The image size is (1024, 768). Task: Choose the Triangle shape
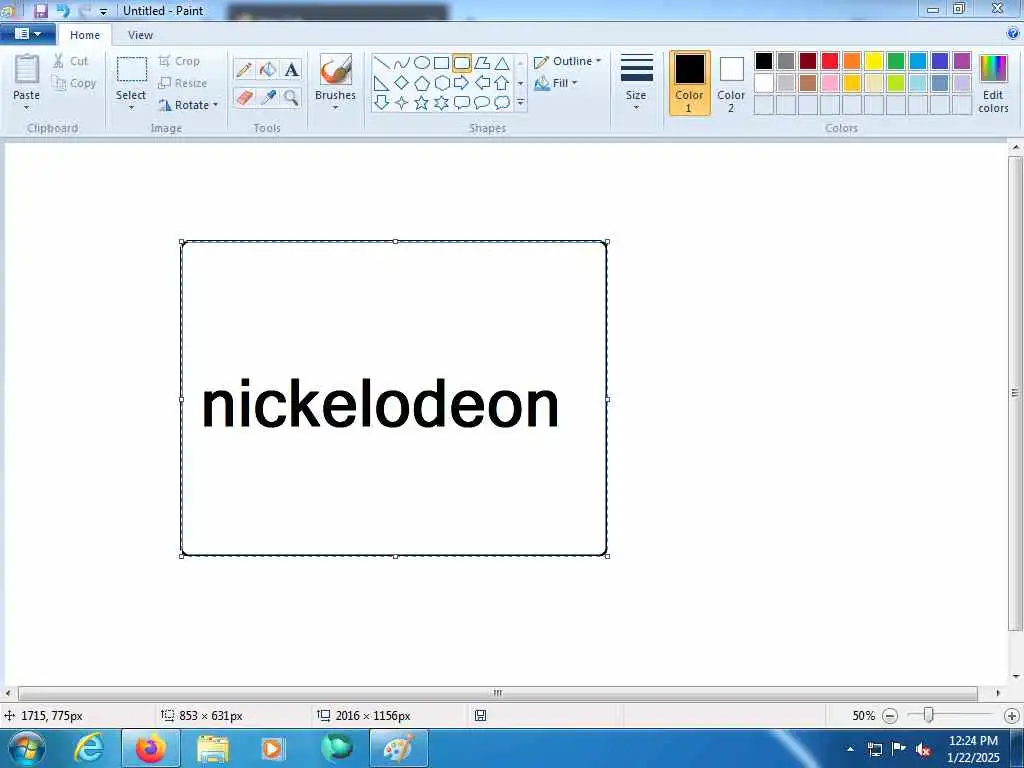502,63
